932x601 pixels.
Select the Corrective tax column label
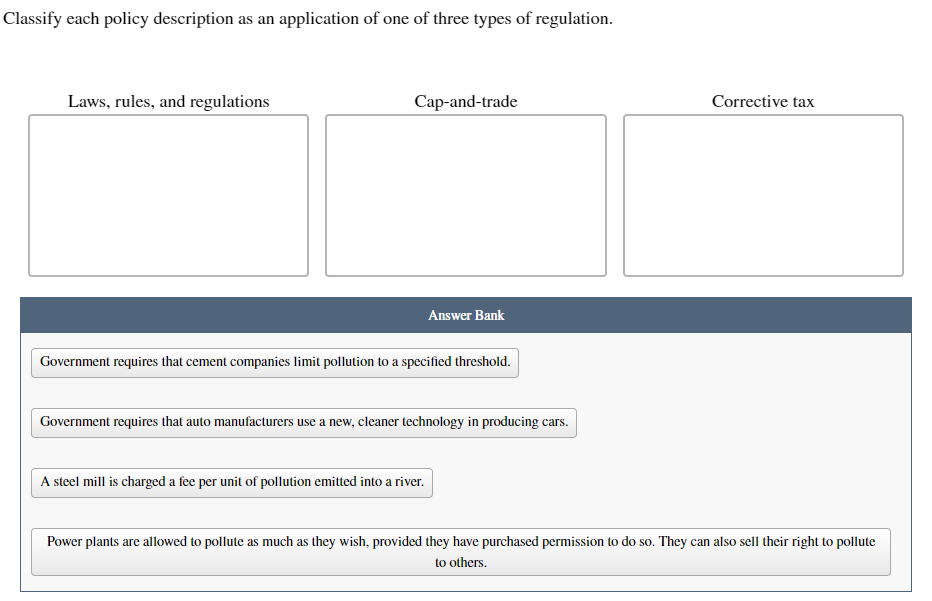(762, 101)
